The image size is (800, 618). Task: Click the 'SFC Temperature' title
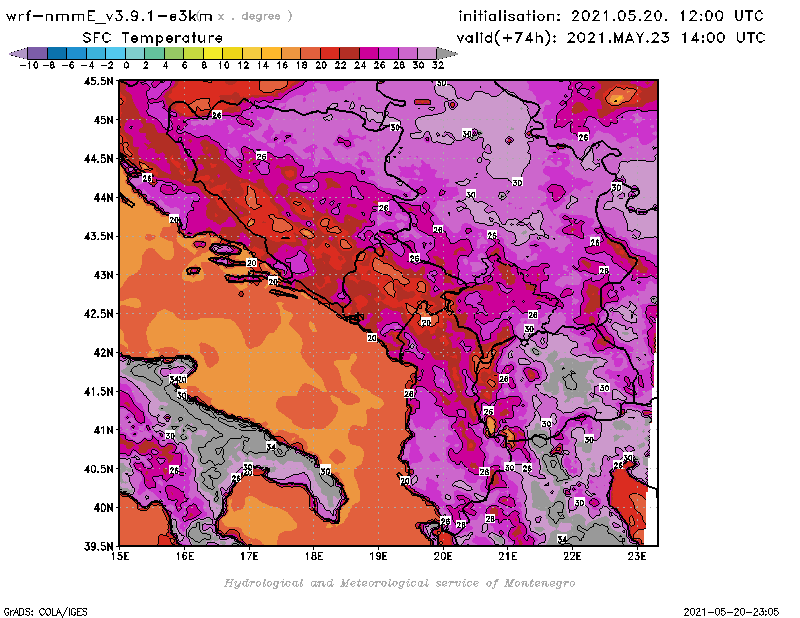coord(153,38)
